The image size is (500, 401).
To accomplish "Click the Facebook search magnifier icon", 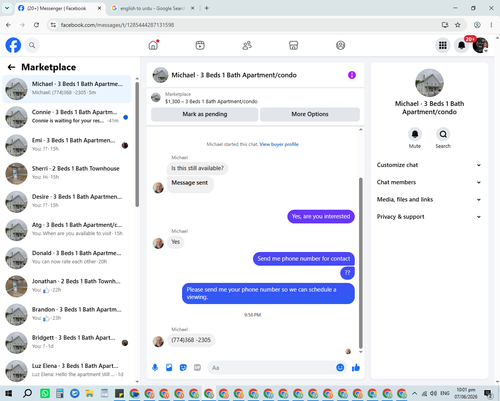I will (32, 45).
